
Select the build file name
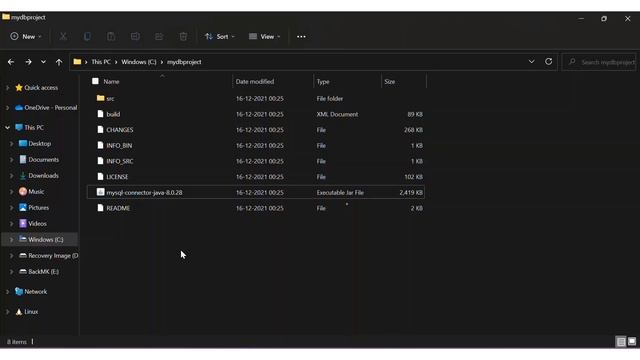(113, 114)
